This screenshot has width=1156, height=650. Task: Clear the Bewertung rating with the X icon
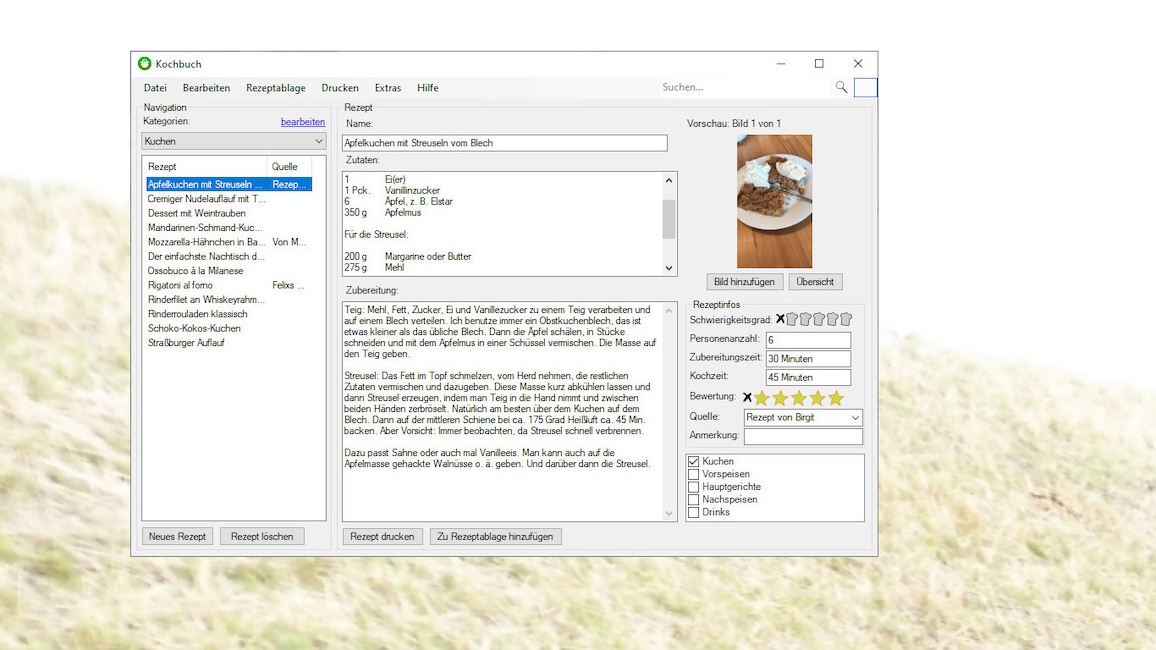point(747,398)
